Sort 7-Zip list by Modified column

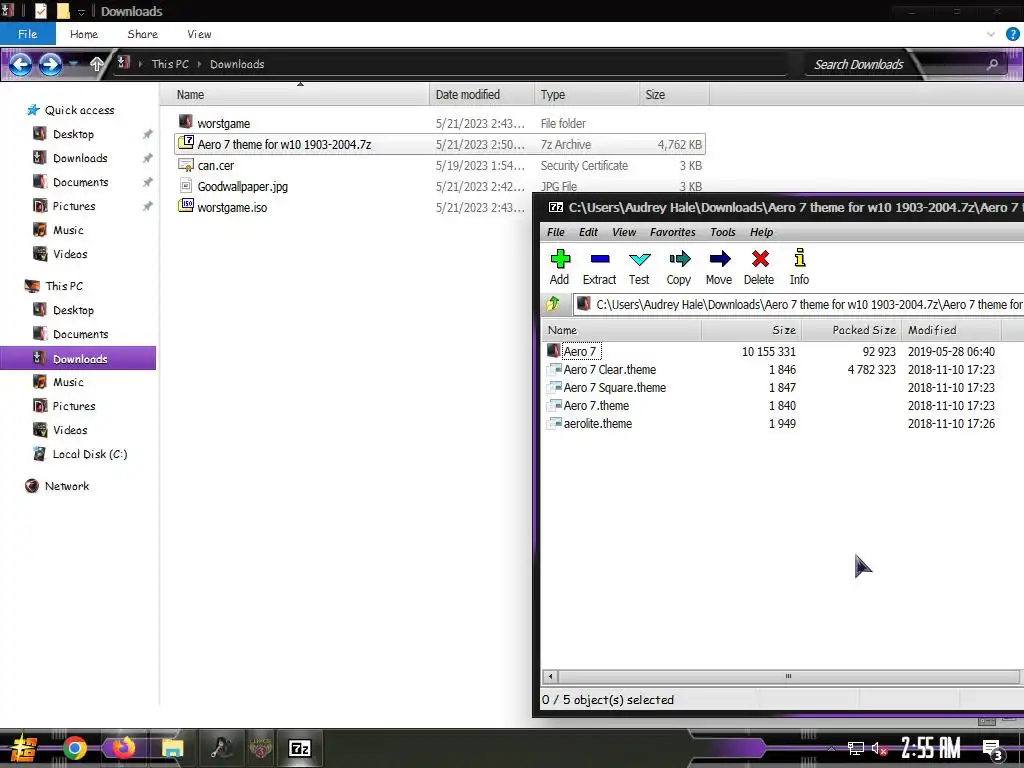tap(952, 330)
